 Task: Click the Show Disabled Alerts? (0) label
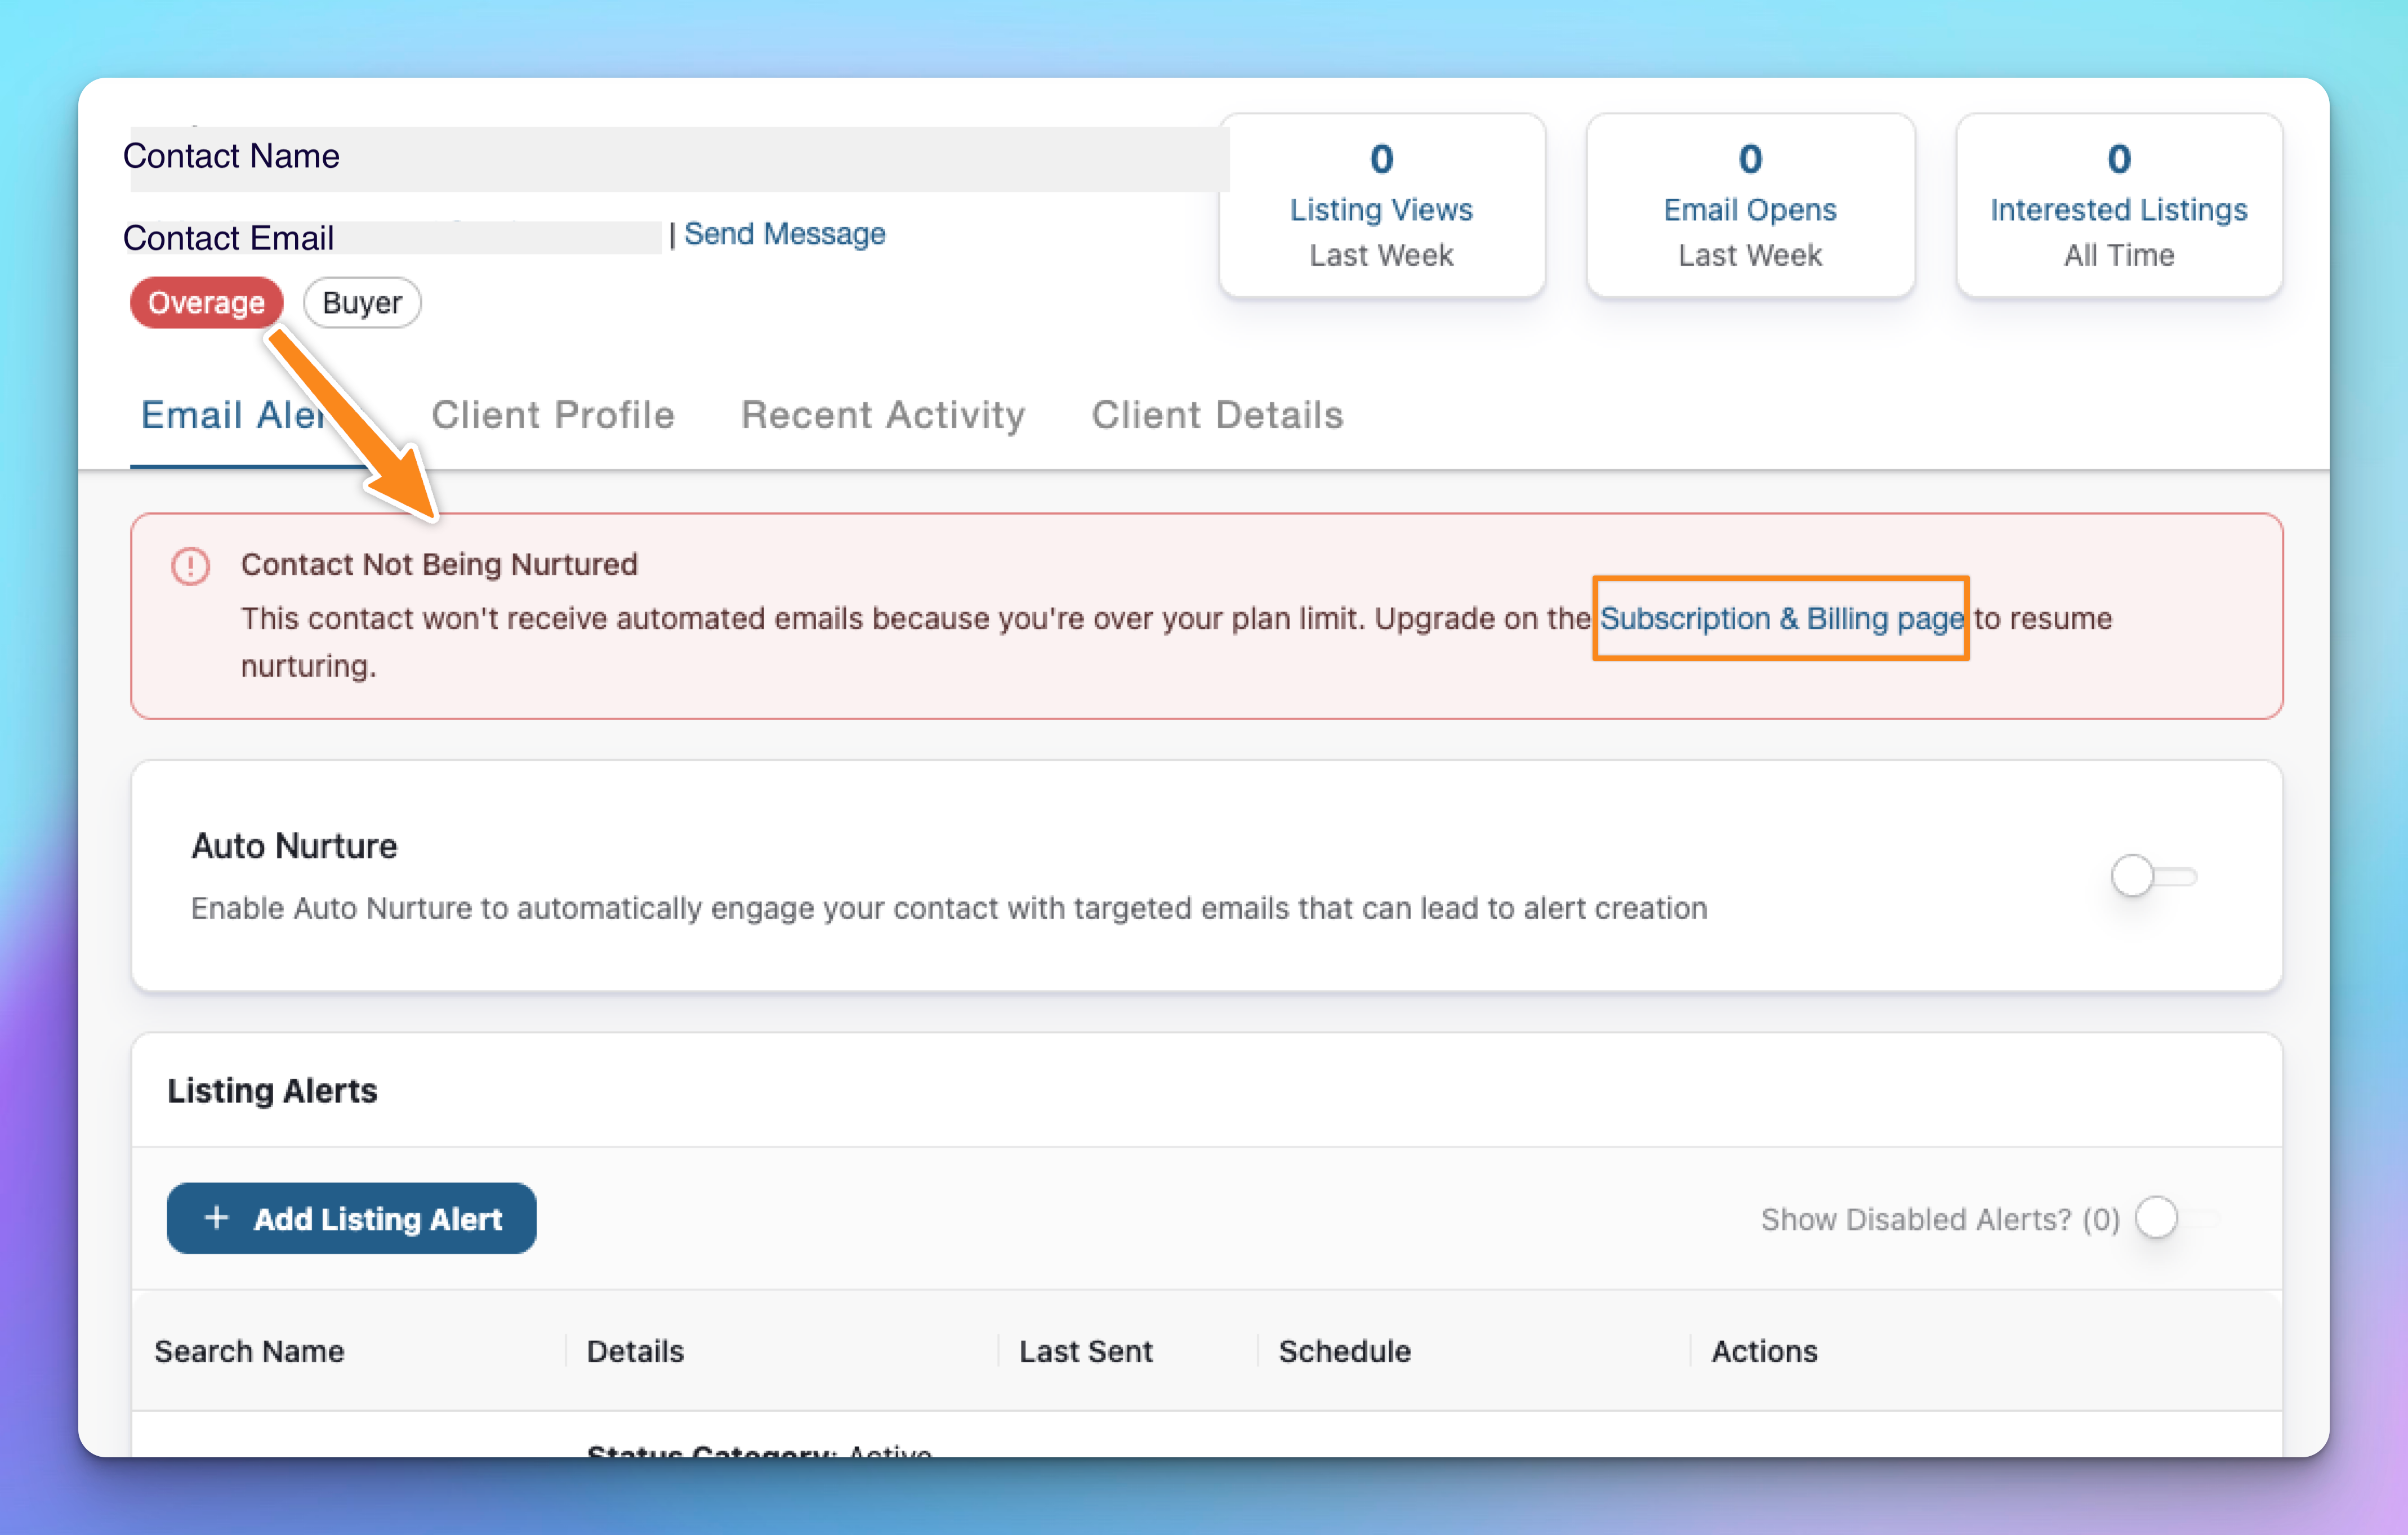click(1941, 1219)
